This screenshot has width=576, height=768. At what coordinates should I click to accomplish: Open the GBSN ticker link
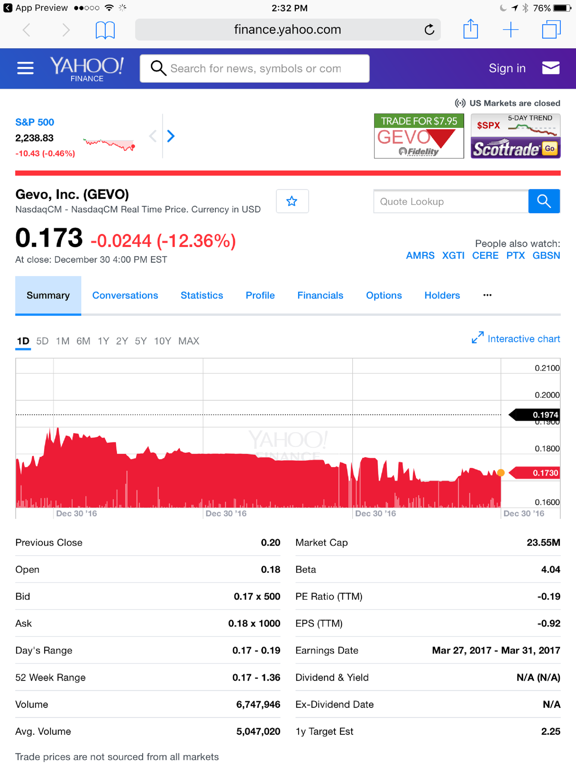point(546,256)
